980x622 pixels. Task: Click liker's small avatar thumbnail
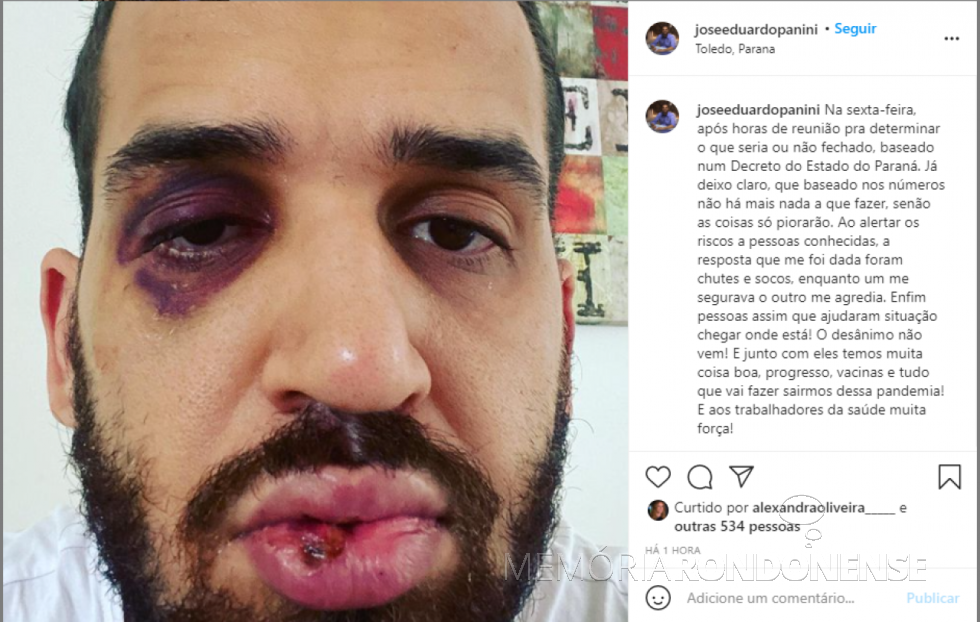(658, 510)
